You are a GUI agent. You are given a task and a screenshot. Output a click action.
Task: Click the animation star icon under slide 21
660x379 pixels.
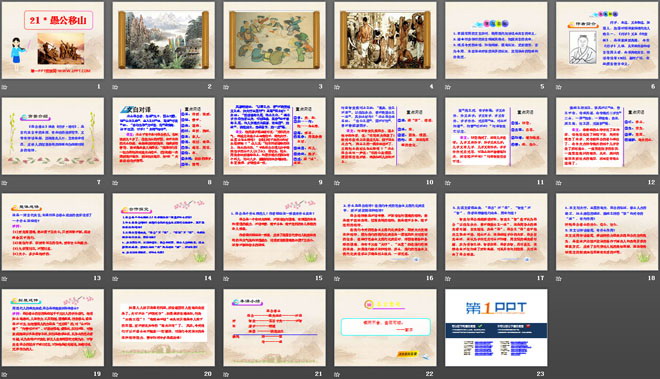click(226, 374)
